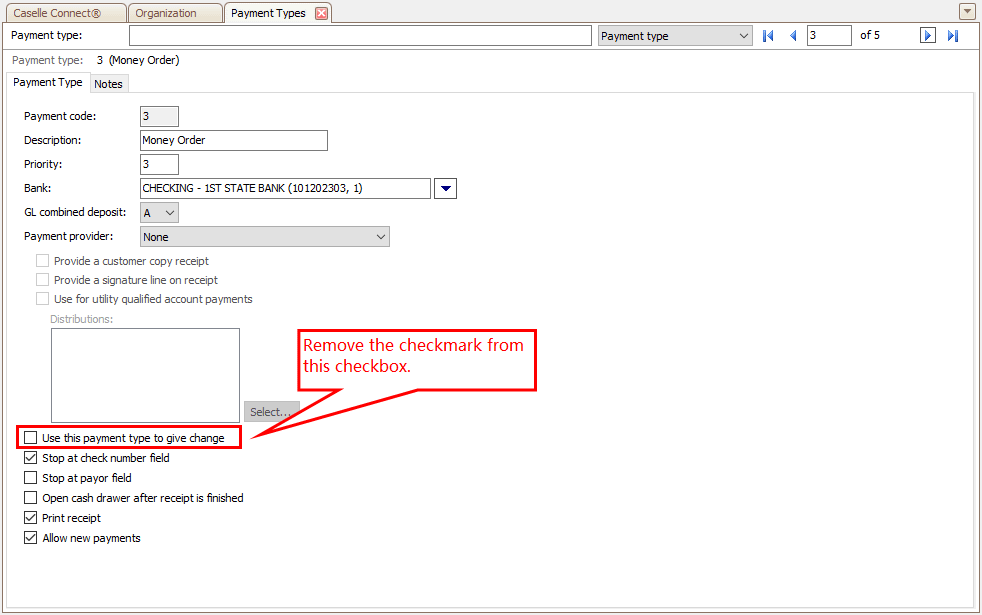Screen dimensions: 982x615
Task: Click the Priority field
Action: [159, 164]
